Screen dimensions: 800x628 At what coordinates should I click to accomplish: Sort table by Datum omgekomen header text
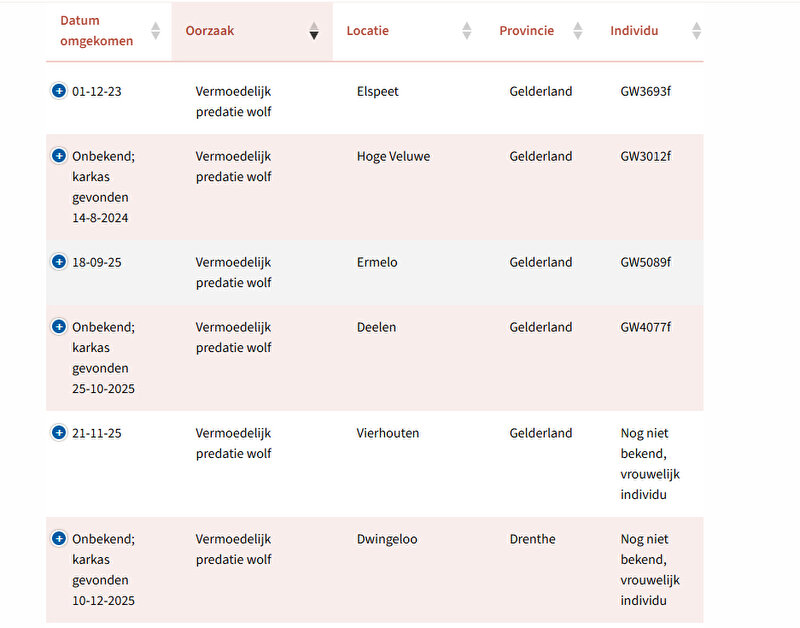(96, 31)
